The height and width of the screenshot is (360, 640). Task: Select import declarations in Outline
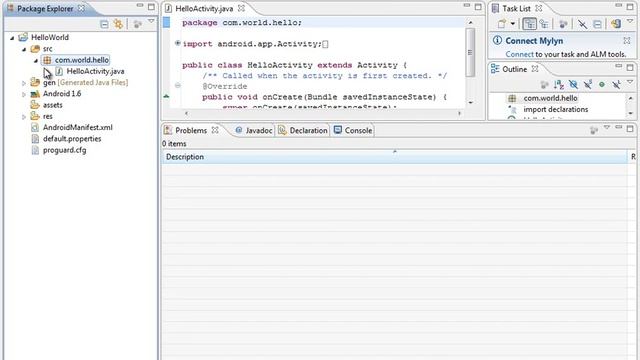(x=556, y=109)
